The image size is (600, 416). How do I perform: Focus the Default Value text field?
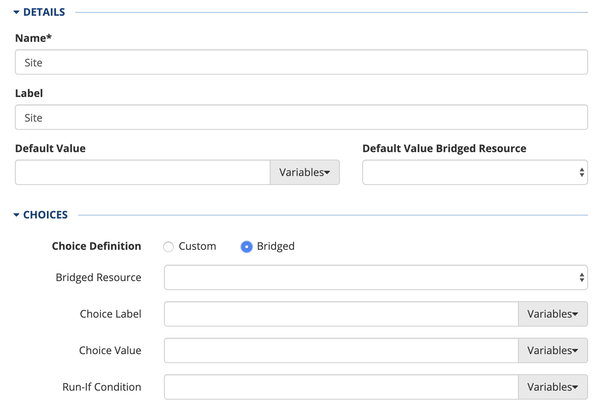pos(143,172)
